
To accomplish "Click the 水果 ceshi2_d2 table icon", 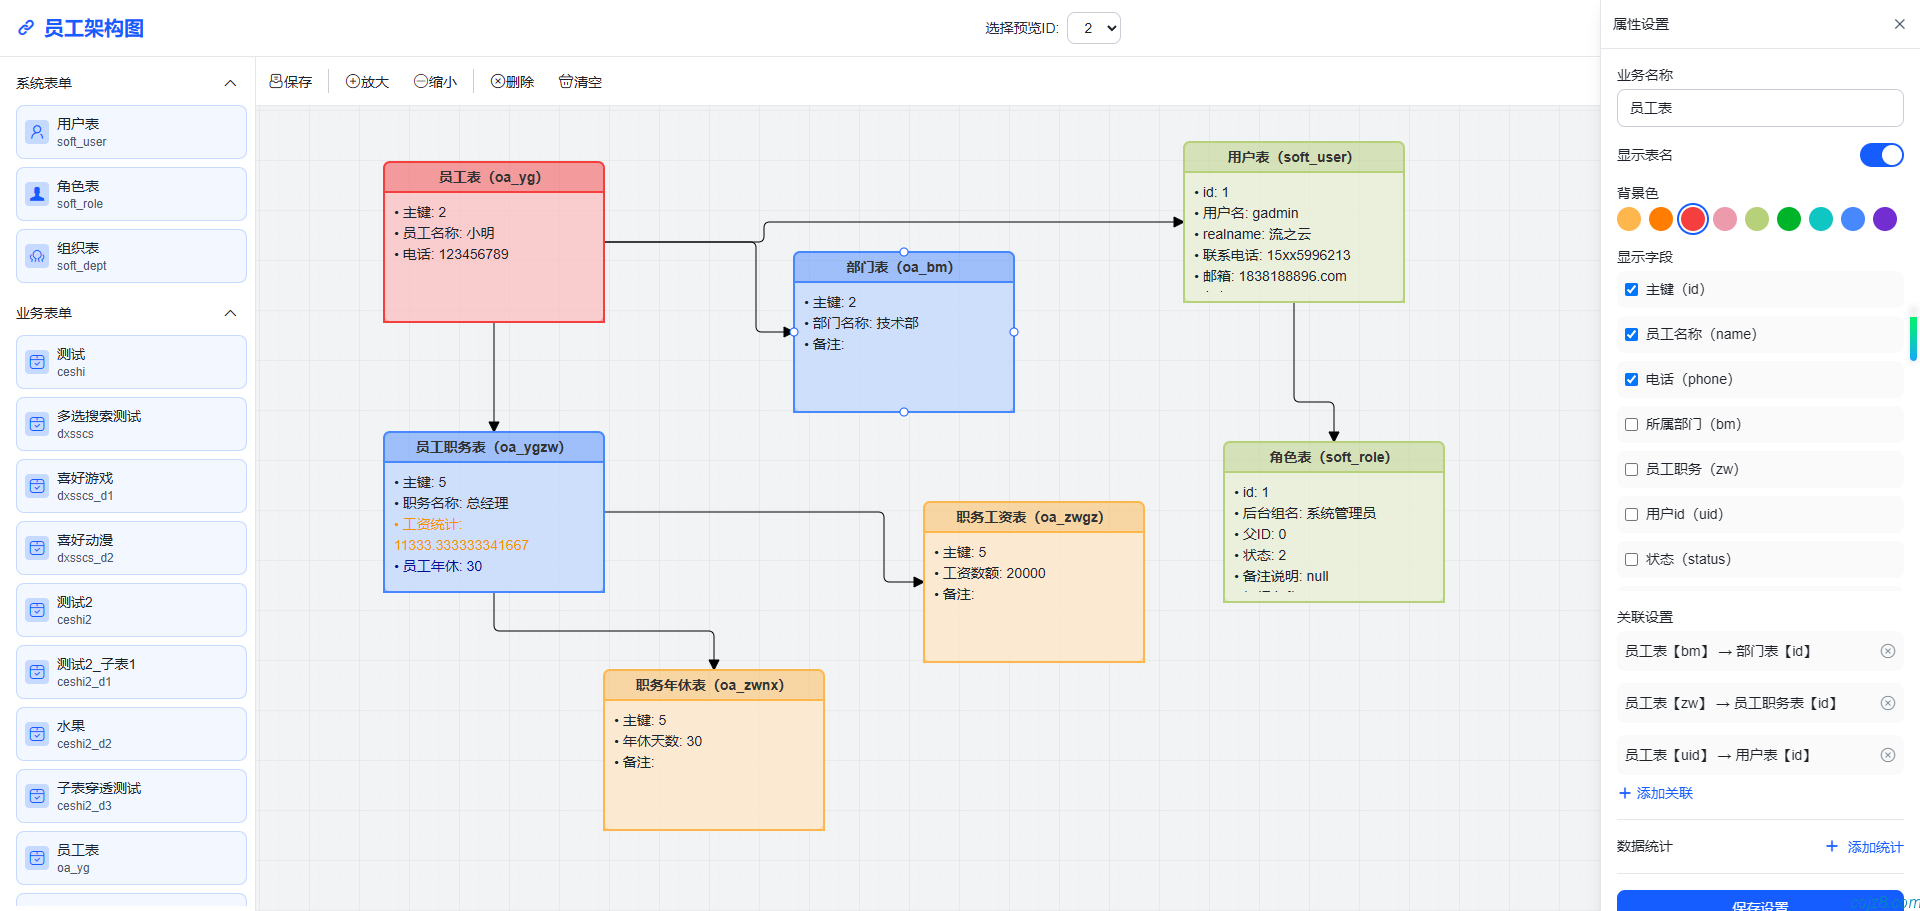I will click(37, 733).
